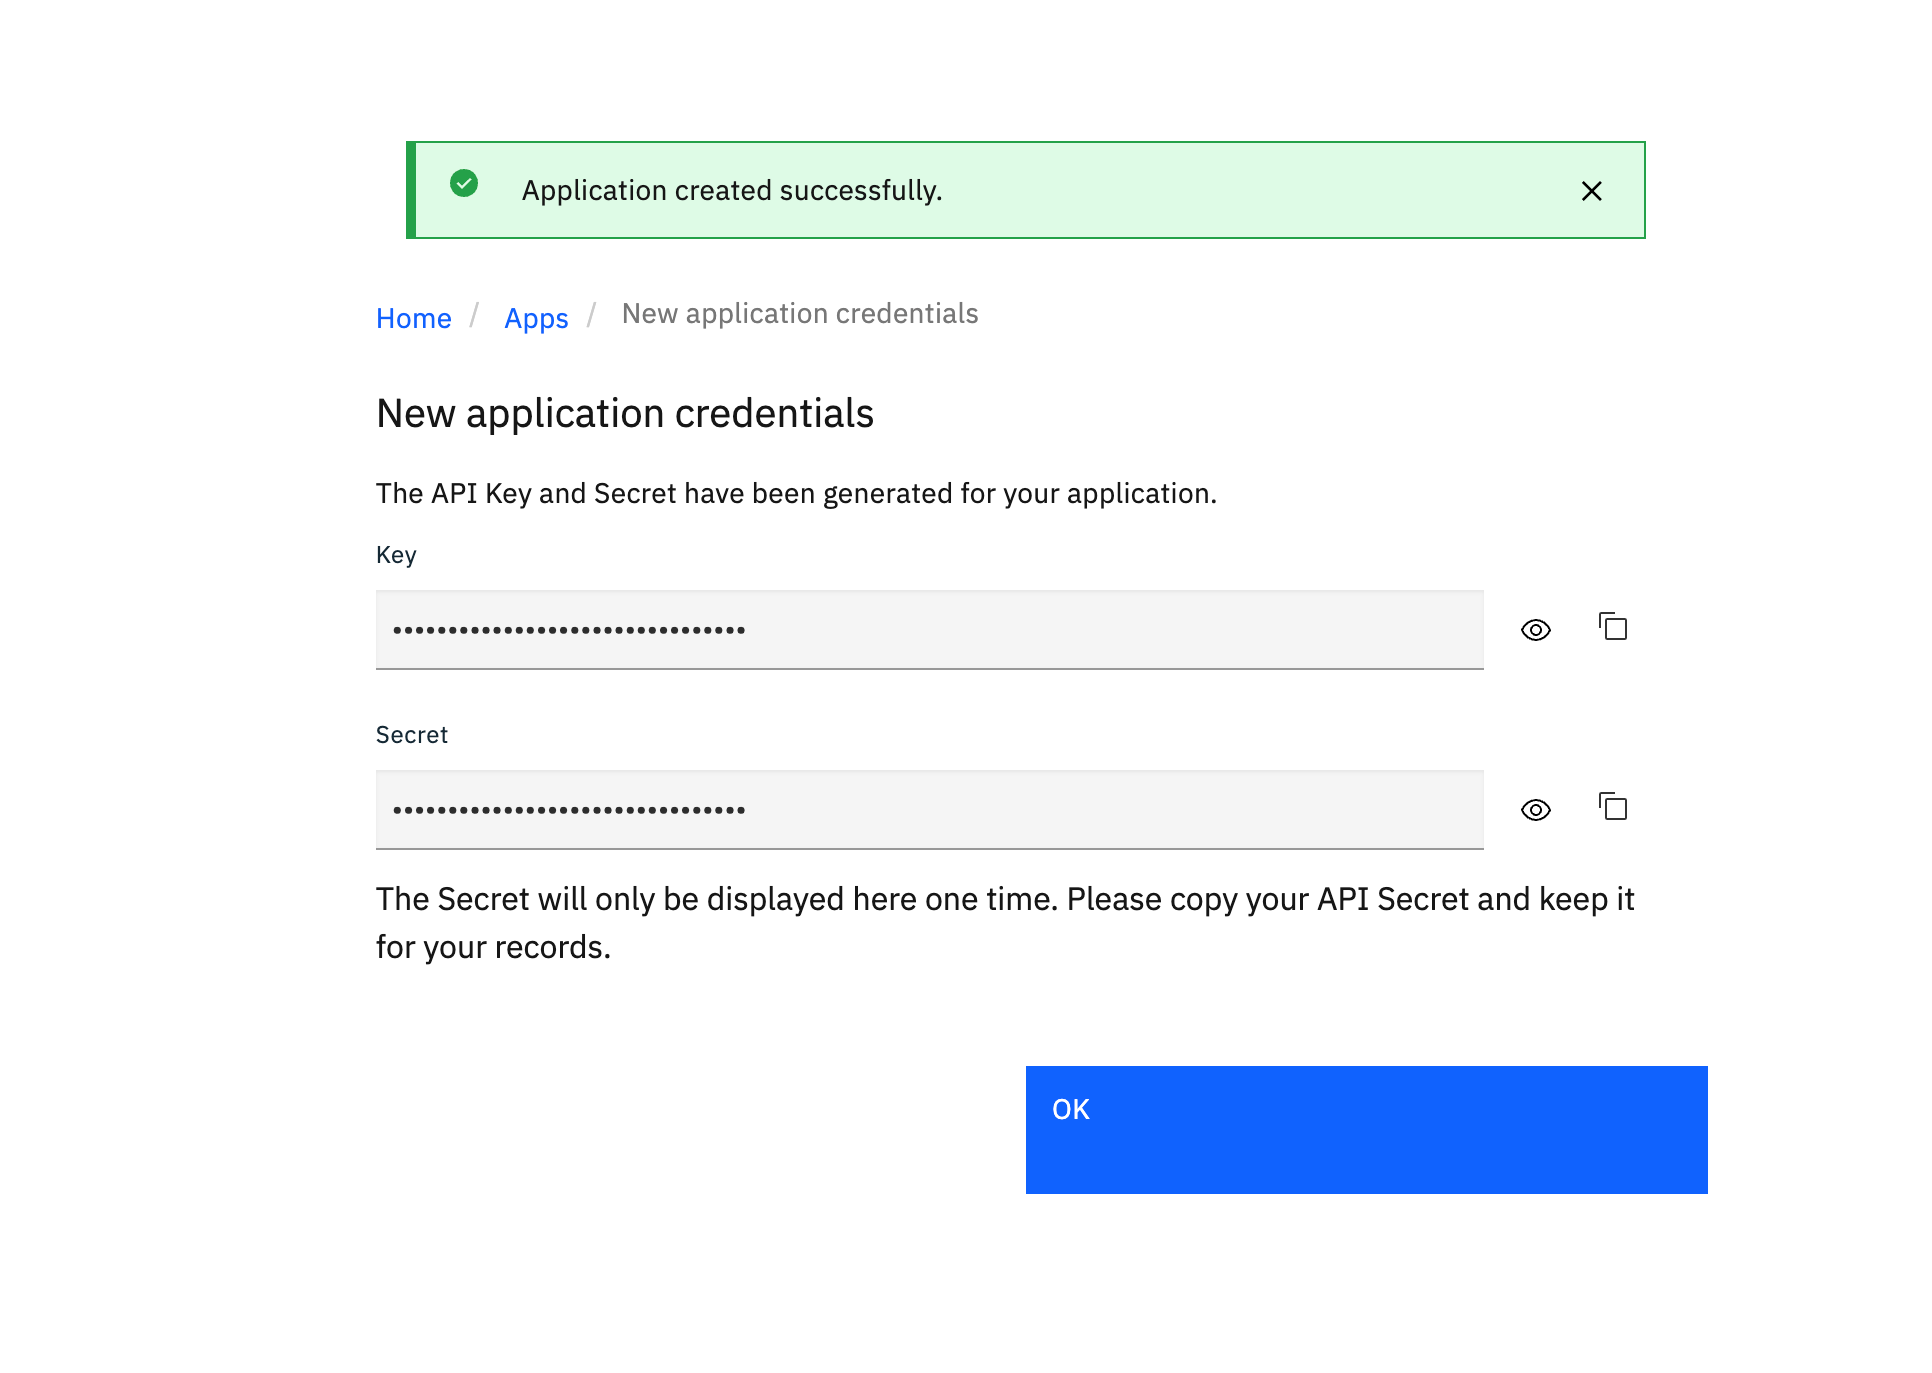Dismiss the success notification banner
Image resolution: width=1932 pixels, height=1373 pixels.
point(1591,191)
